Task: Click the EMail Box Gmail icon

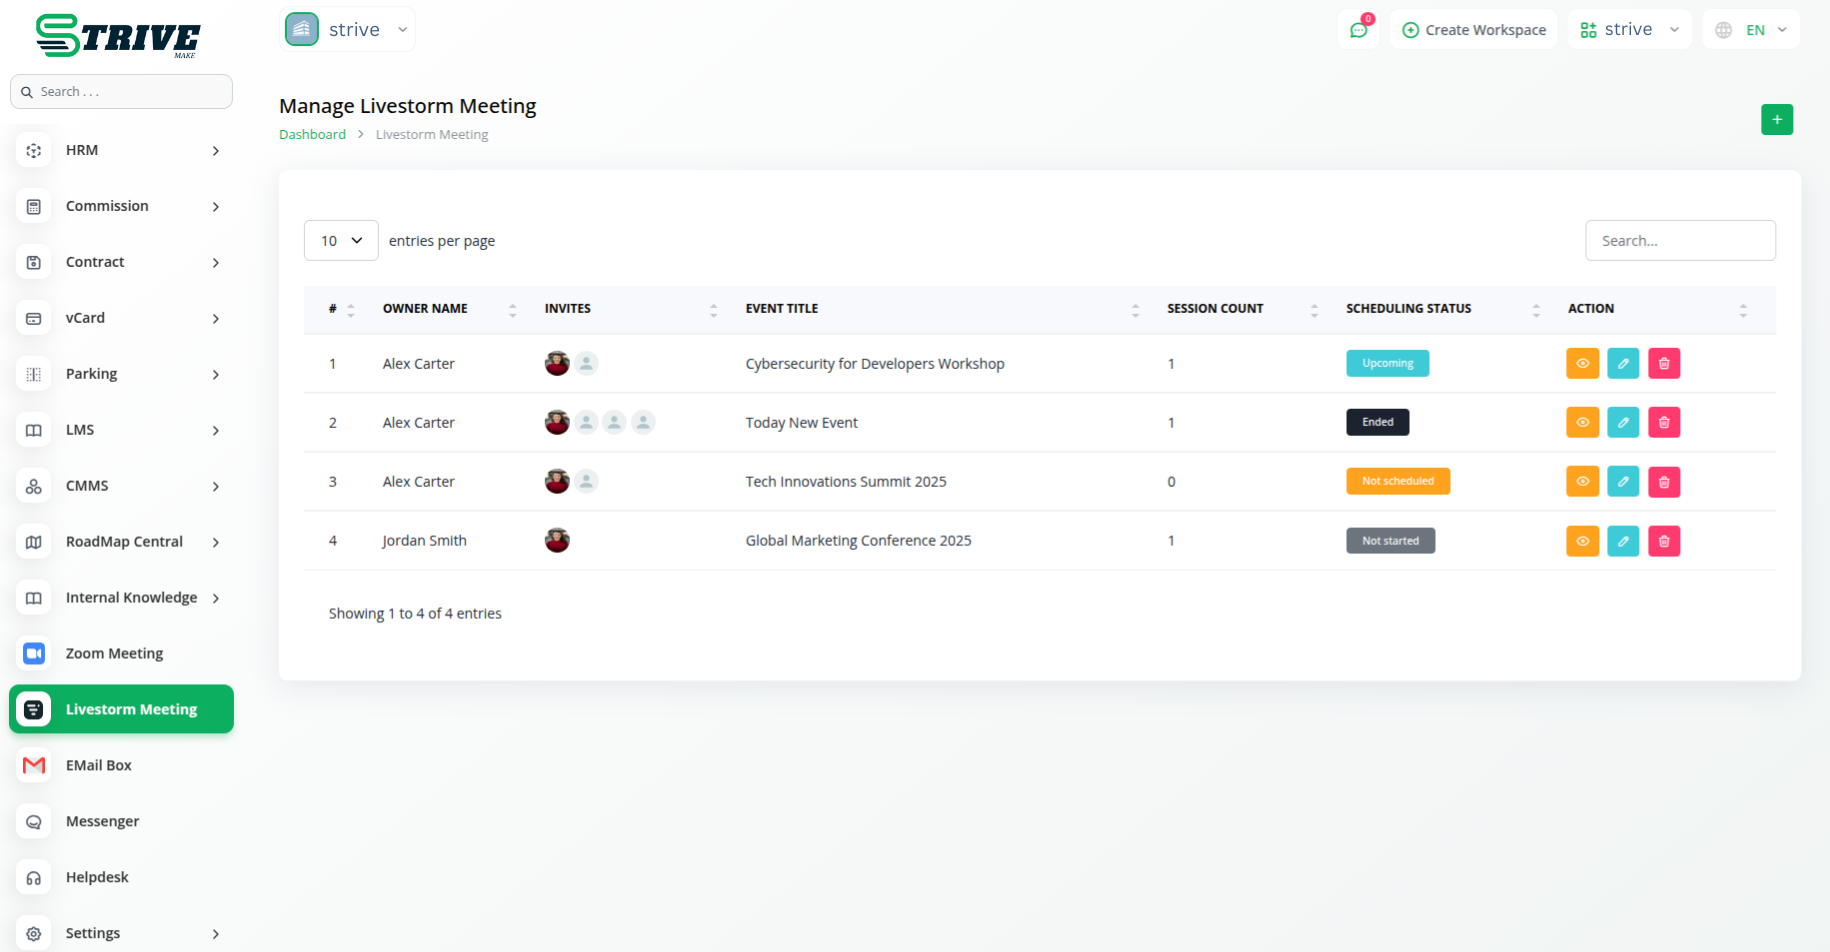Action: [34, 766]
